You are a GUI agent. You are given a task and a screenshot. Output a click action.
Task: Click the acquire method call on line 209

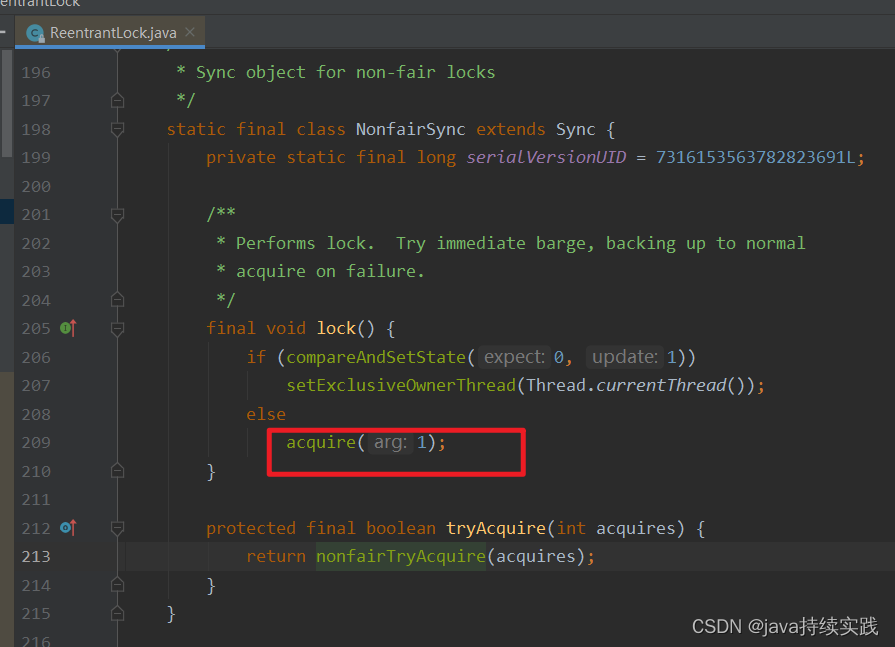pos(321,443)
